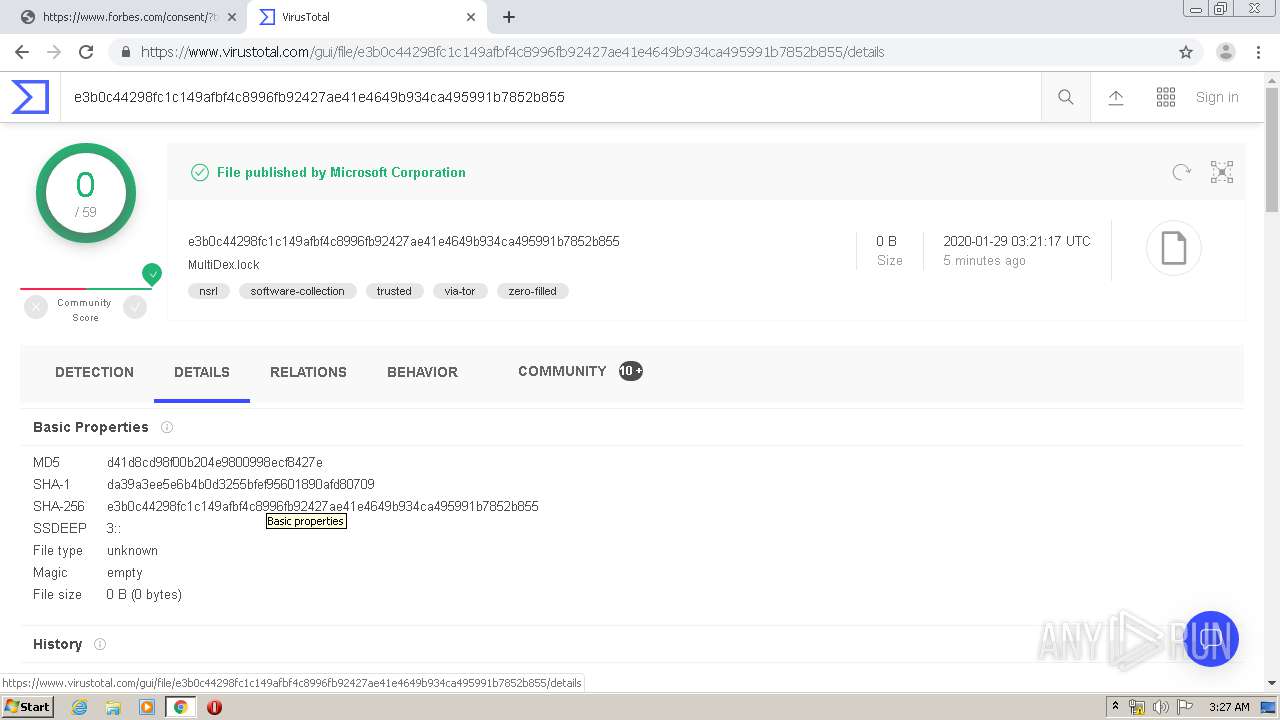This screenshot has width=1280, height=720.
Task: Click the hash search input field
Action: pyautogui.click(x=550, y=97)
